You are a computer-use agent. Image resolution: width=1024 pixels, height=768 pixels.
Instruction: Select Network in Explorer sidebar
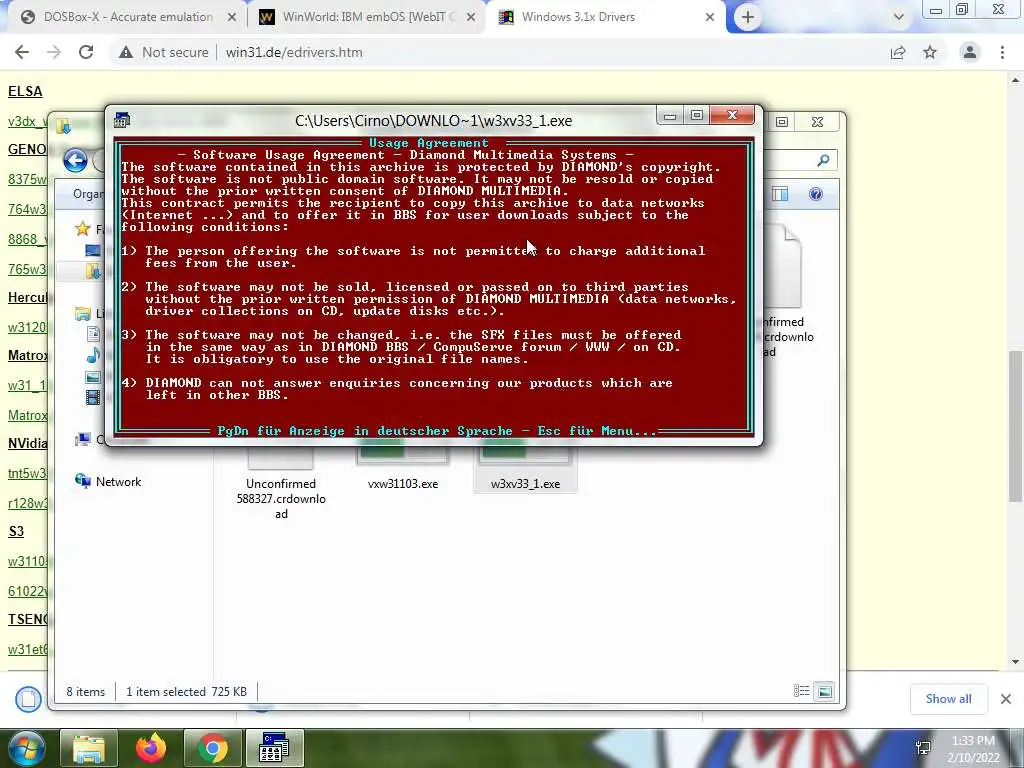[x=118, y=481]
